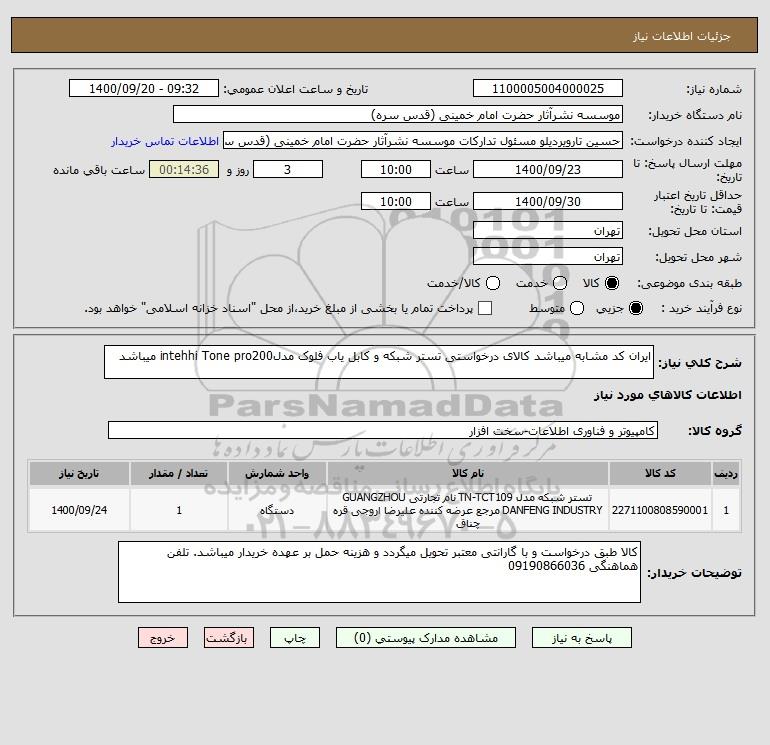Click the تاریخ نیاز column header
This screenshot has width=770, height=745.
(x=79, y=473)
